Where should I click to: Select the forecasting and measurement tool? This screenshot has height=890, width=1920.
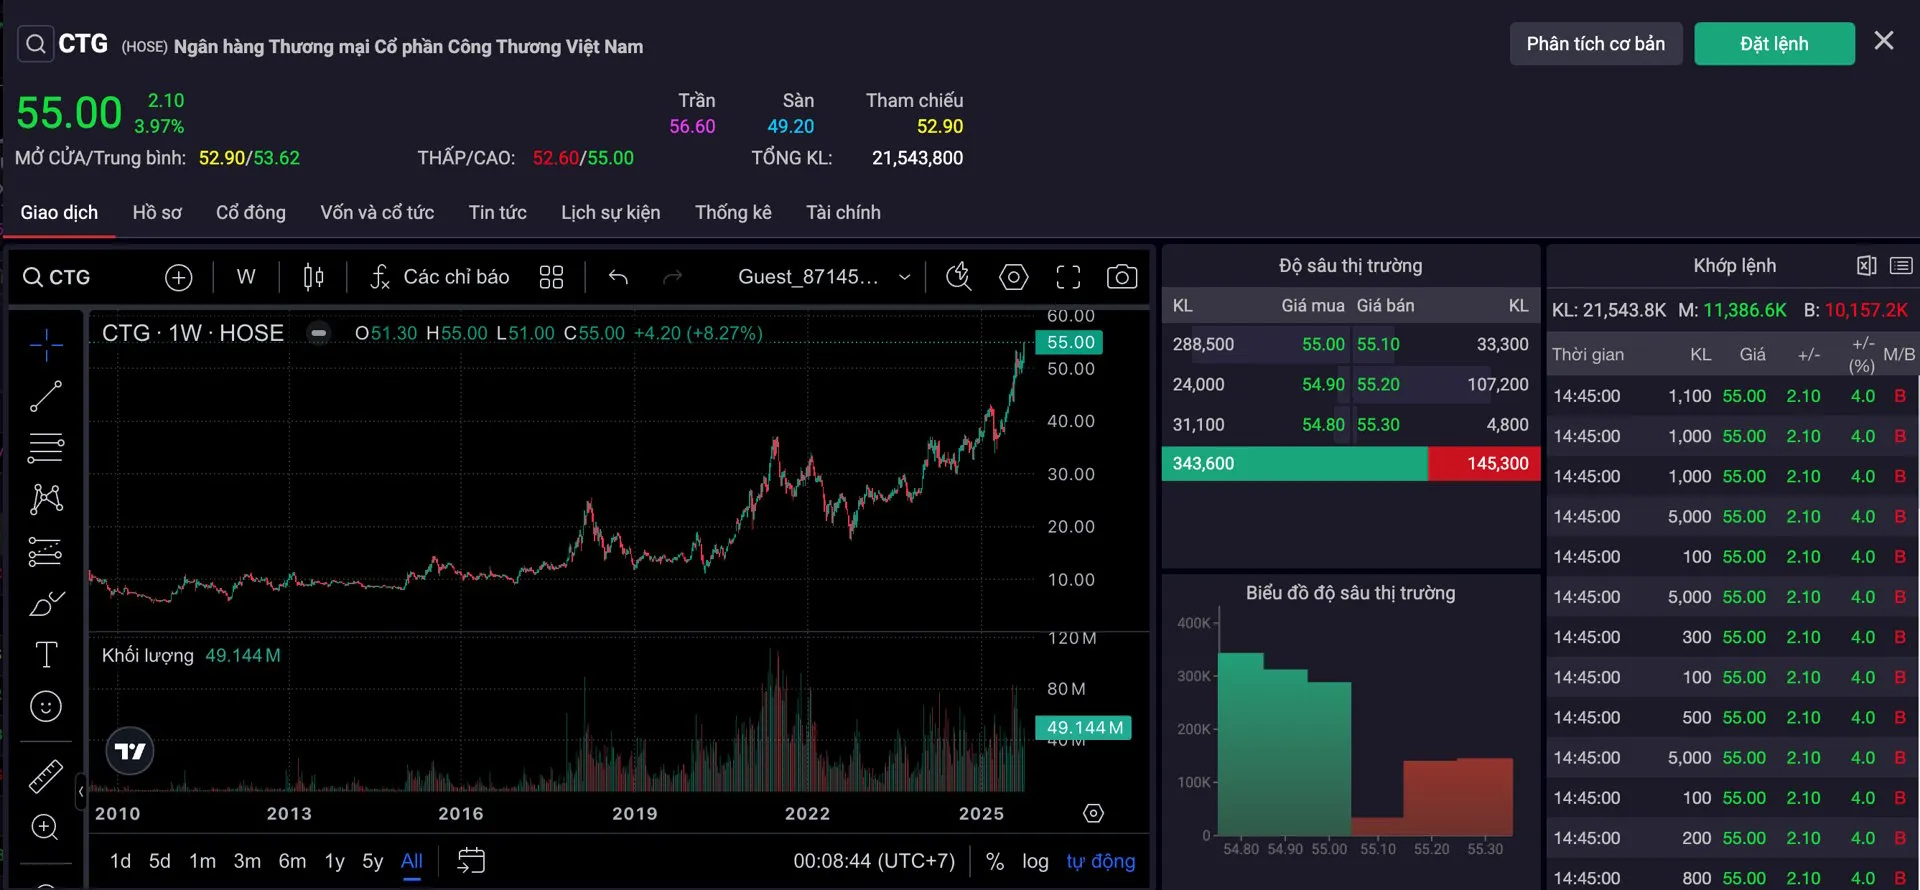[x=46, y=551]
